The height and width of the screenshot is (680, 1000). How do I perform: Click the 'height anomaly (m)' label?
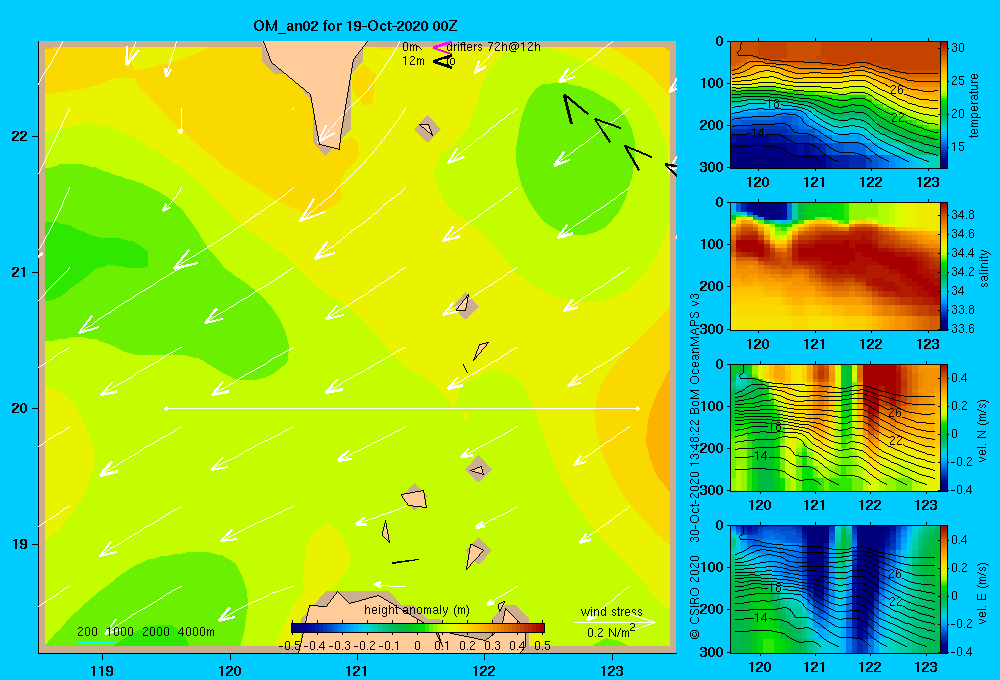point(417,610)
